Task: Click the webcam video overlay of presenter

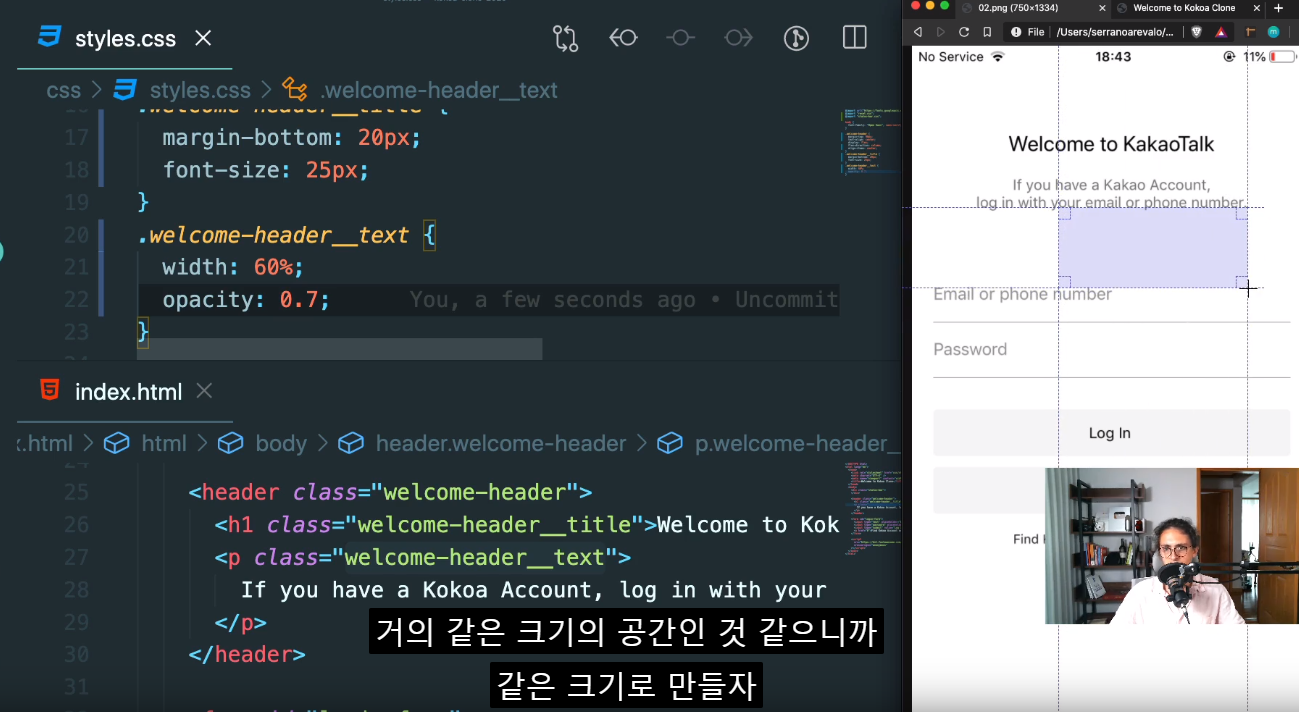Action: (x=1172, y=546)
